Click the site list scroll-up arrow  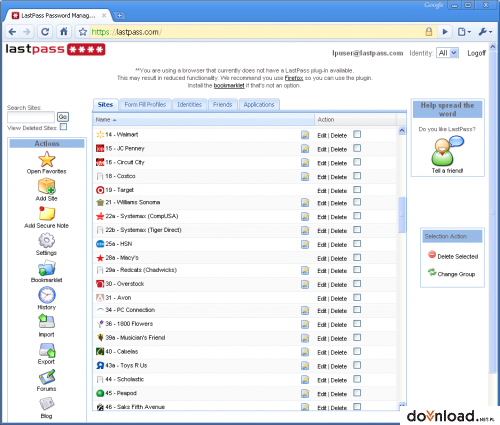click(402, 131)
